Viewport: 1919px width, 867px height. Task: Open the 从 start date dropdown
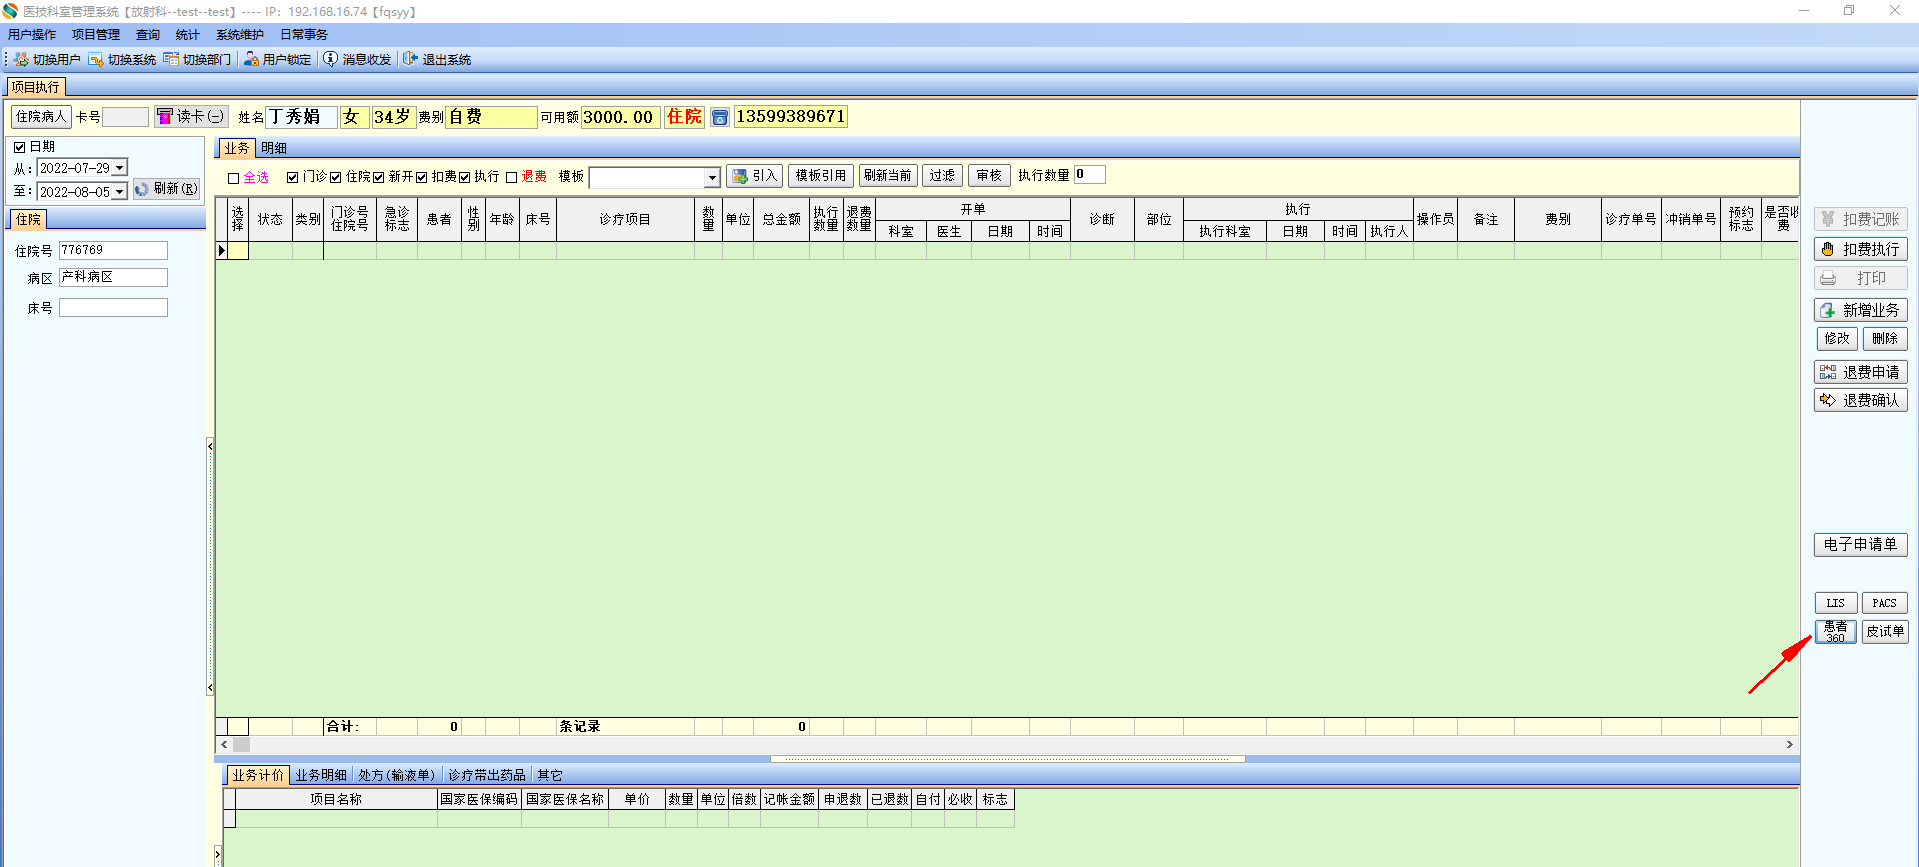[x=120, y=168]
